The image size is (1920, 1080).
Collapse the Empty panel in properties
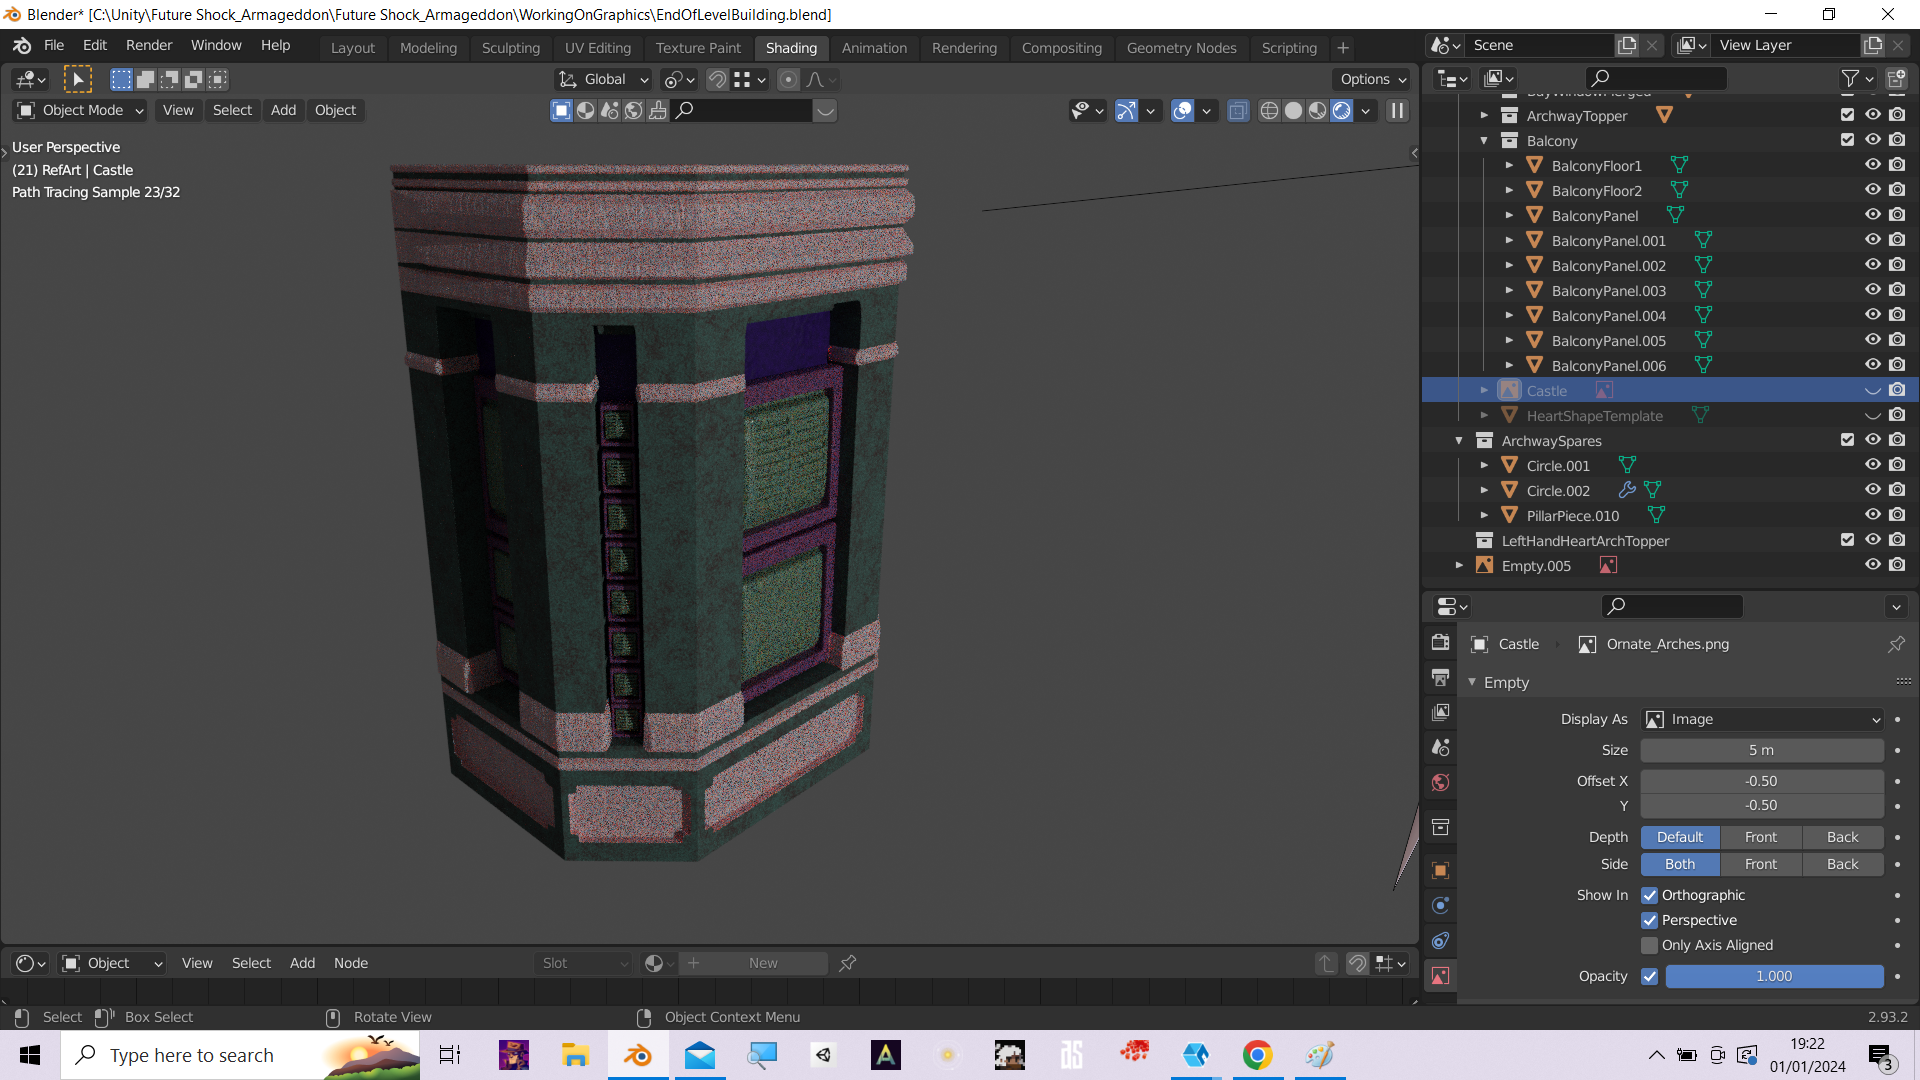[1472, 682]
